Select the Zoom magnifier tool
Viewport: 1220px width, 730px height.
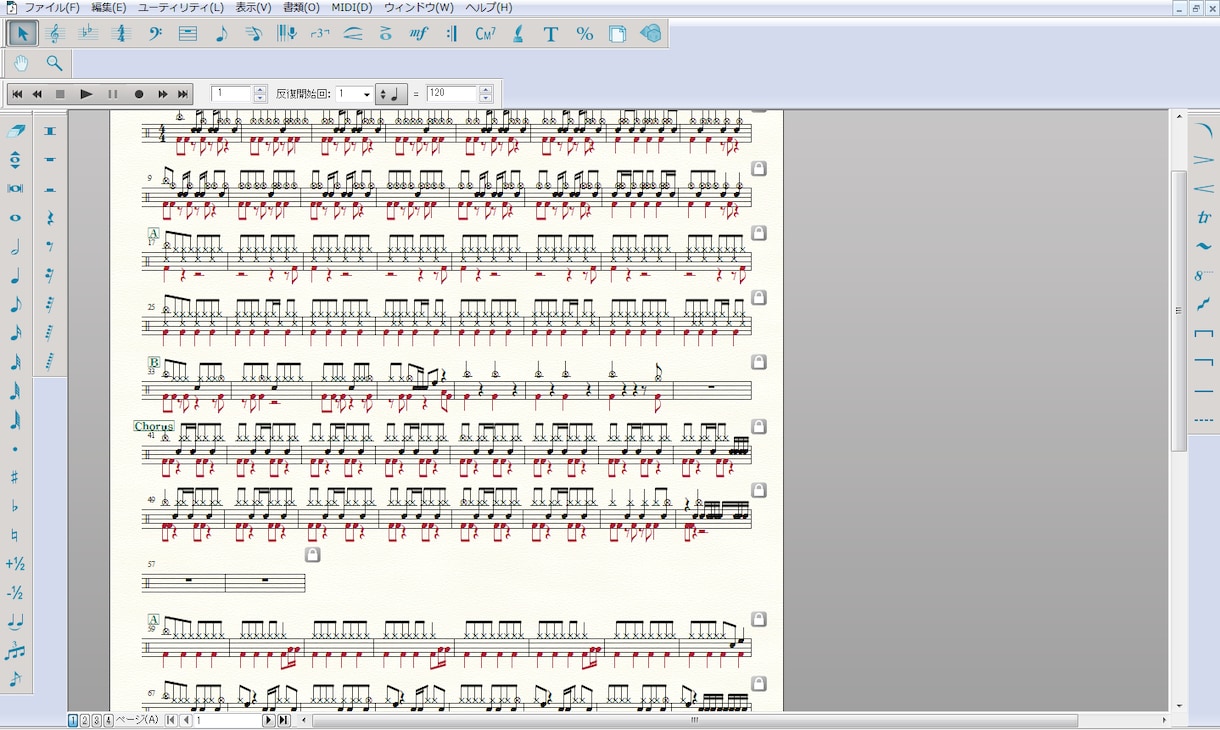coord(54,63)
